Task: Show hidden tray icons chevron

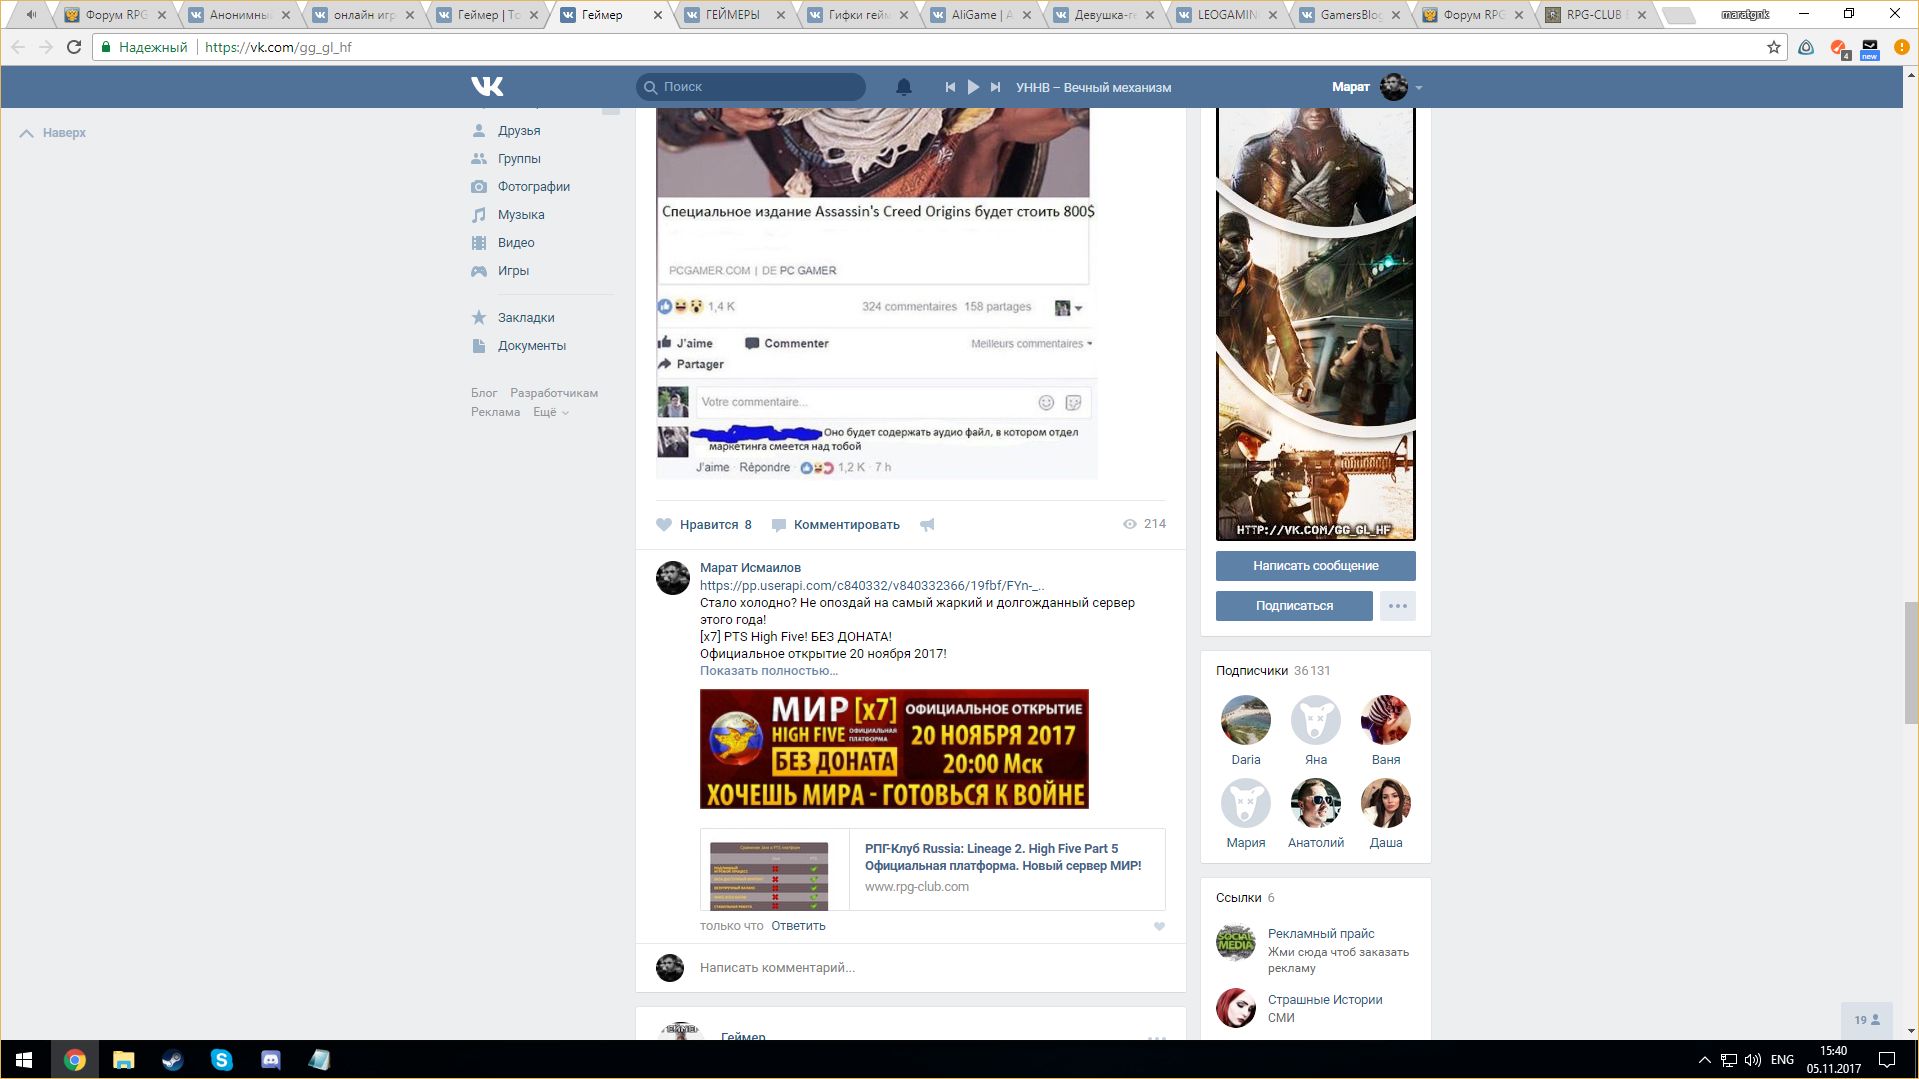Action: tap(1704, 1060)
